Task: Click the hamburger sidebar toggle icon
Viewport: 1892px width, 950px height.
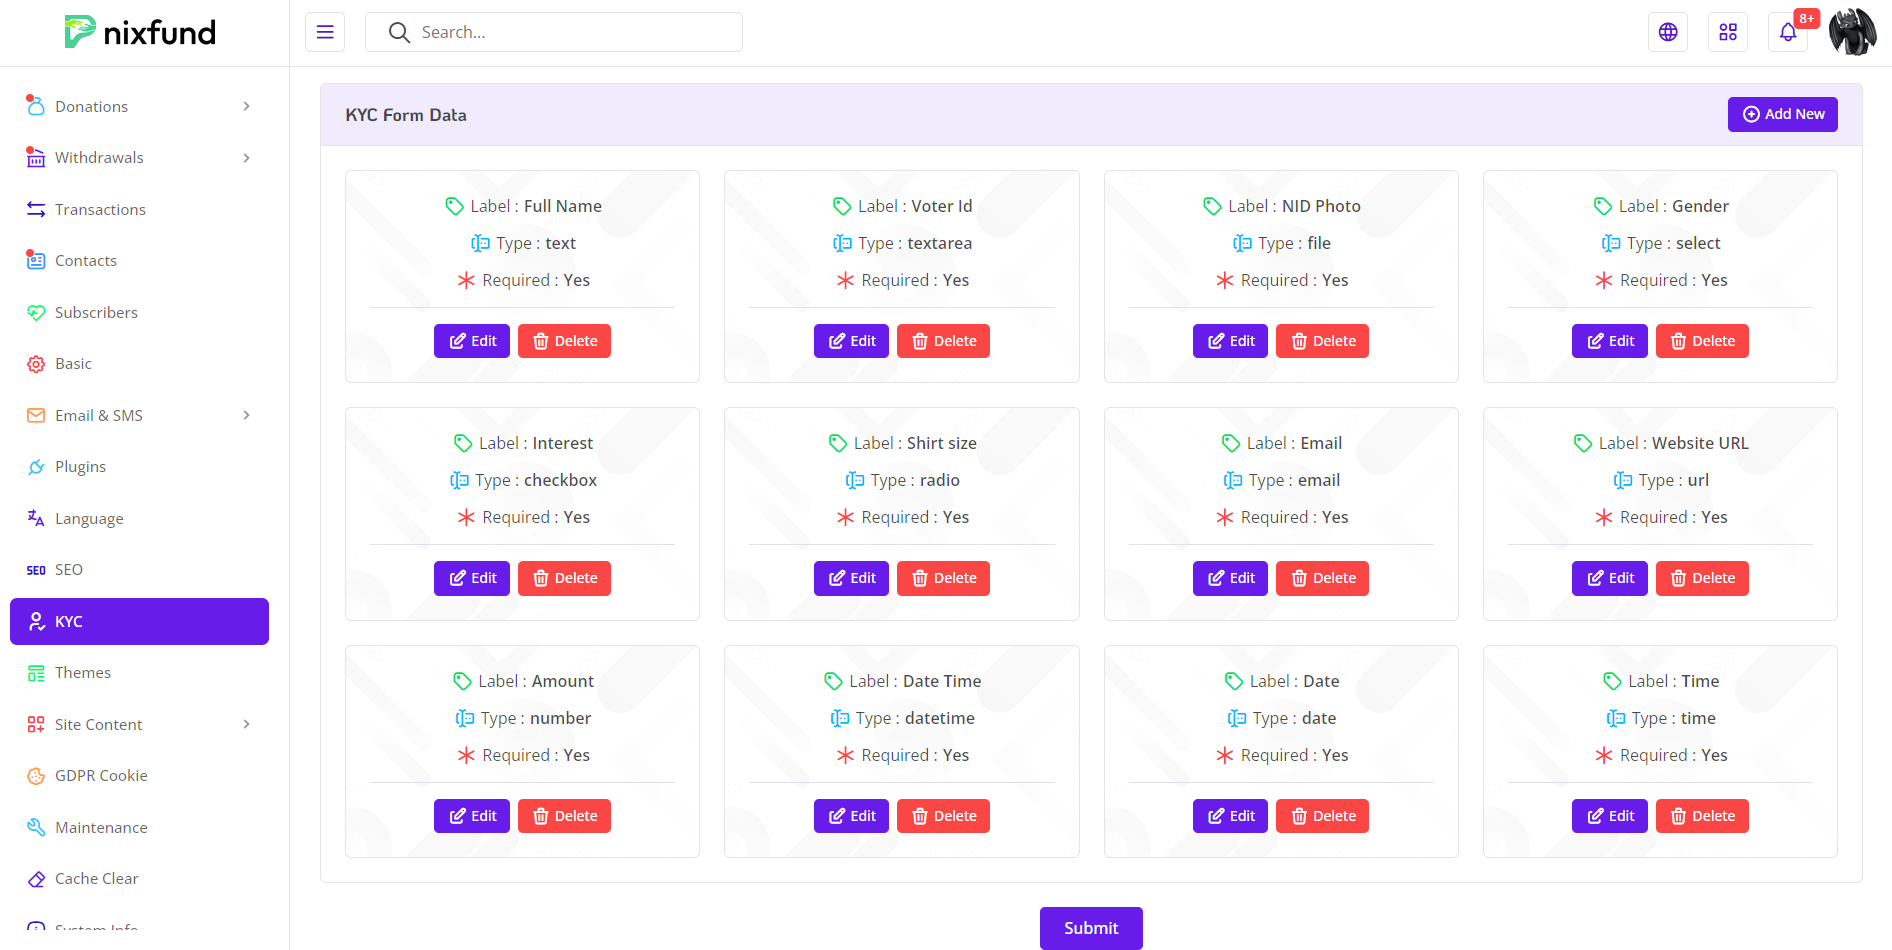Action: pos(325,32)
